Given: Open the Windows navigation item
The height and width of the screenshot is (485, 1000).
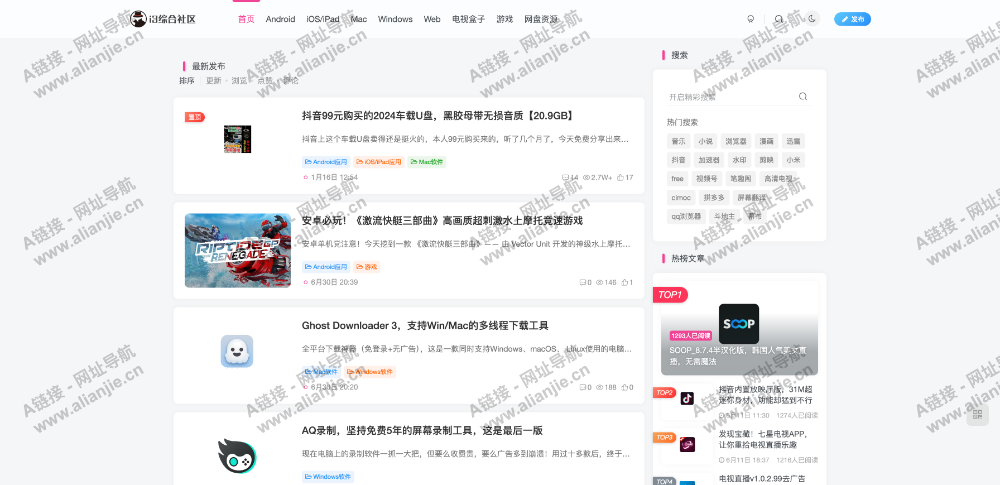Looking at the screenshot, I should 395,19.
